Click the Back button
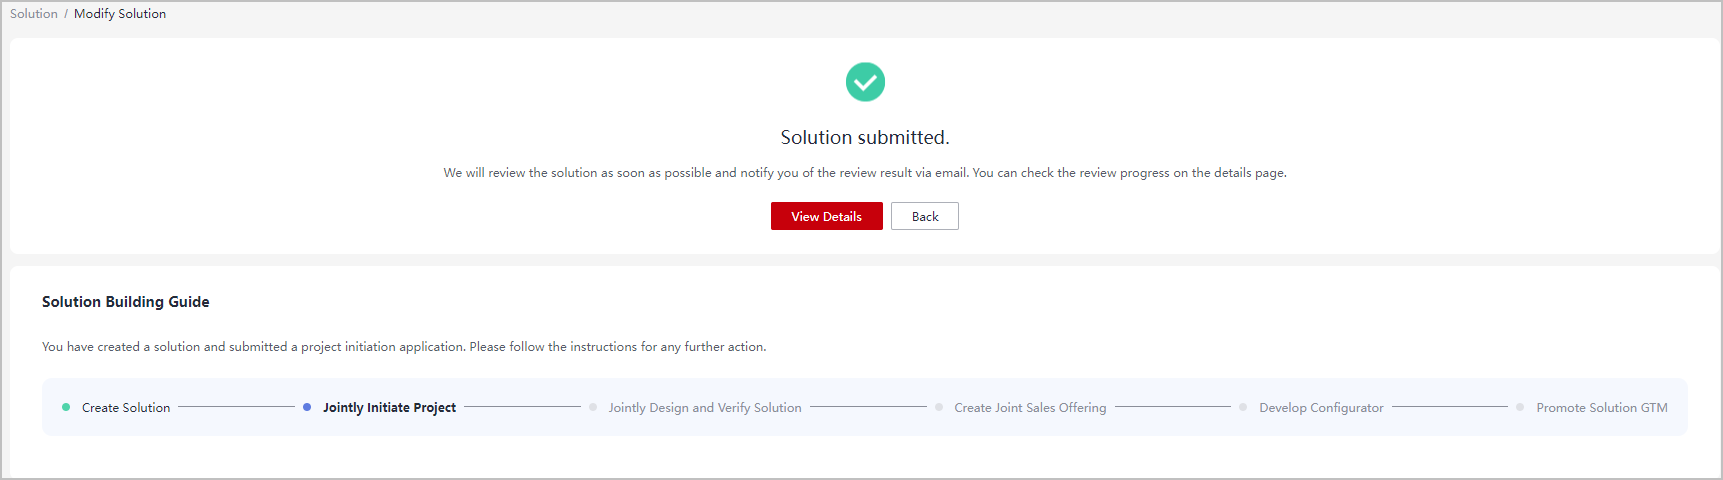The height and width of the screenshot is (480, 1723). pos(925,216)
